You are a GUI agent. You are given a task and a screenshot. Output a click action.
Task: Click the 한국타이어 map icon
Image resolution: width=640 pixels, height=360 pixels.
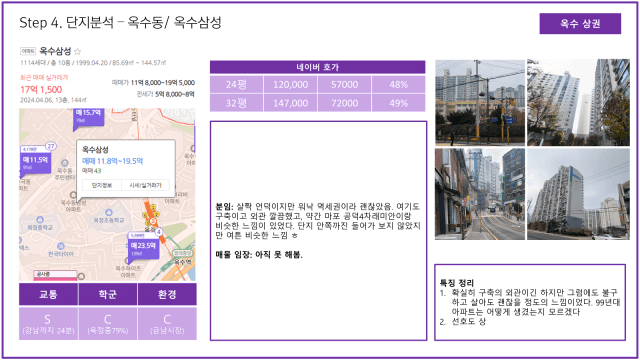point(61,246)
